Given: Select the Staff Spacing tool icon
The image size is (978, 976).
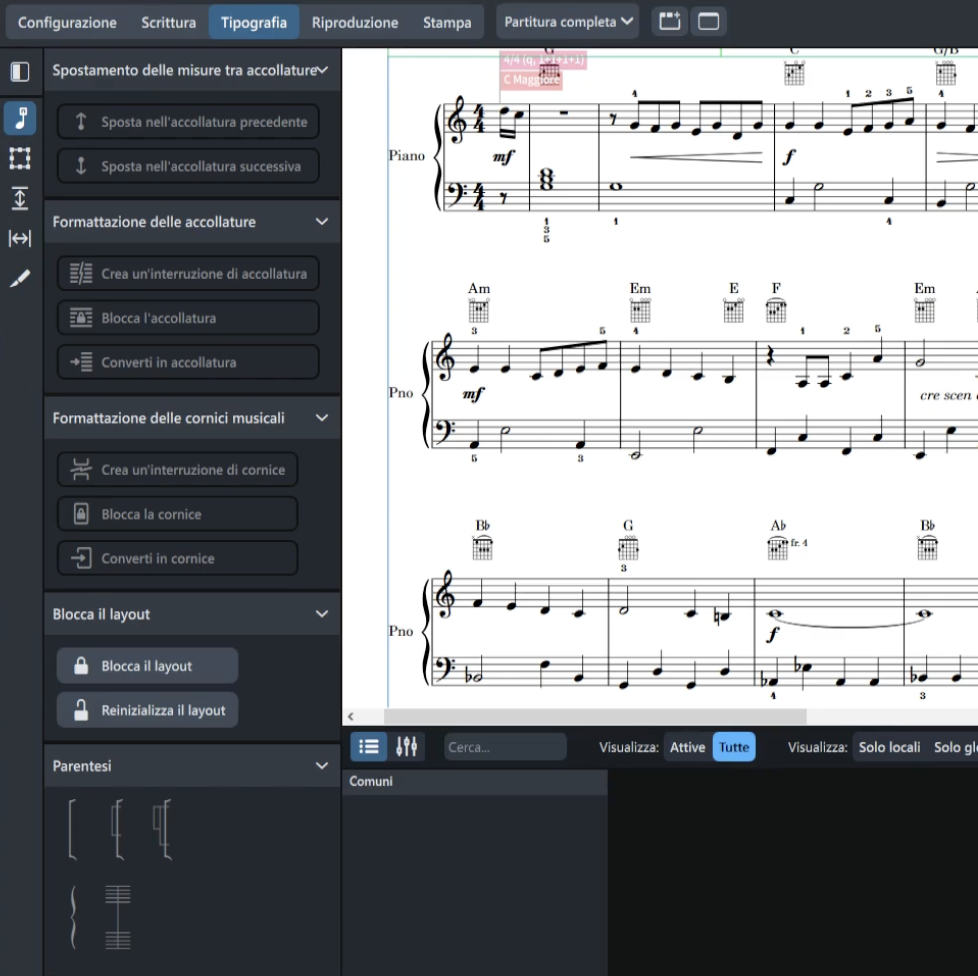Looking at the screenshot, I should point(20,198).
